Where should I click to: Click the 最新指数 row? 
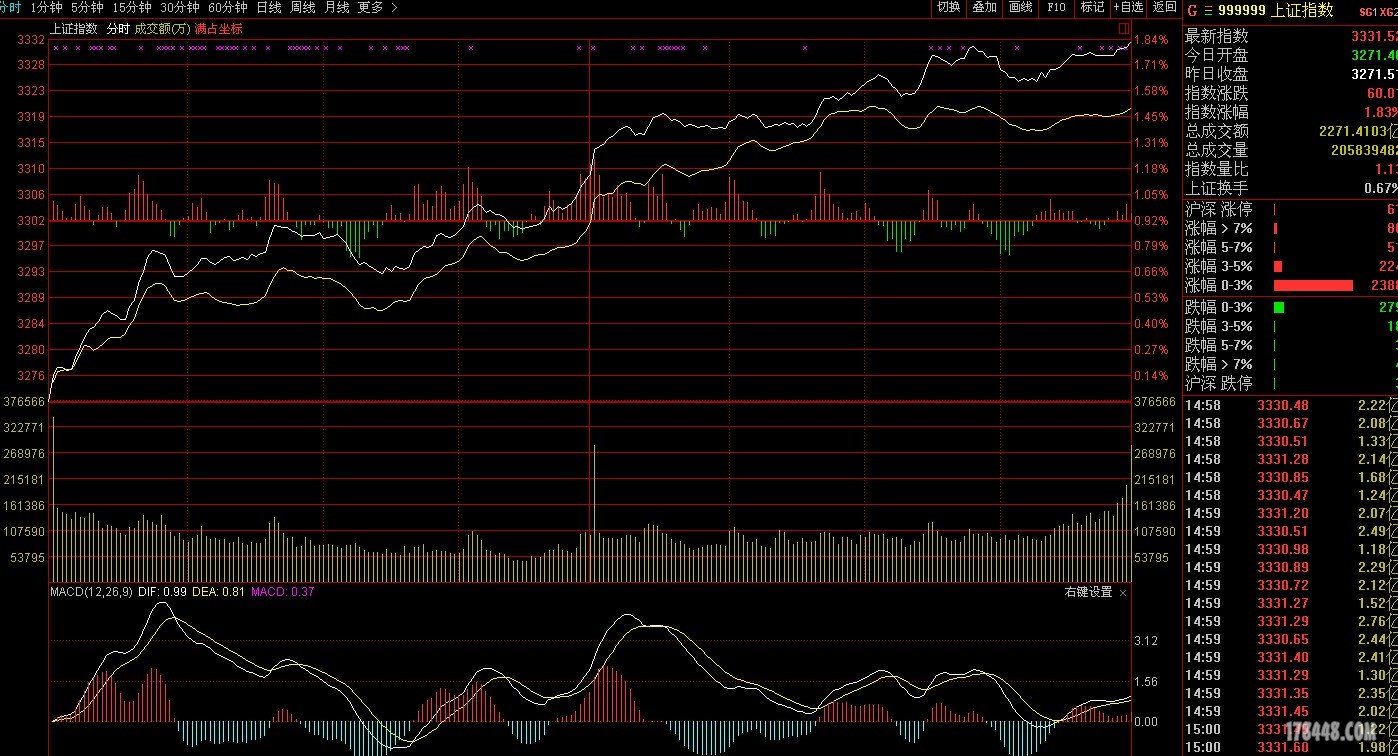tap(1291, 36)
